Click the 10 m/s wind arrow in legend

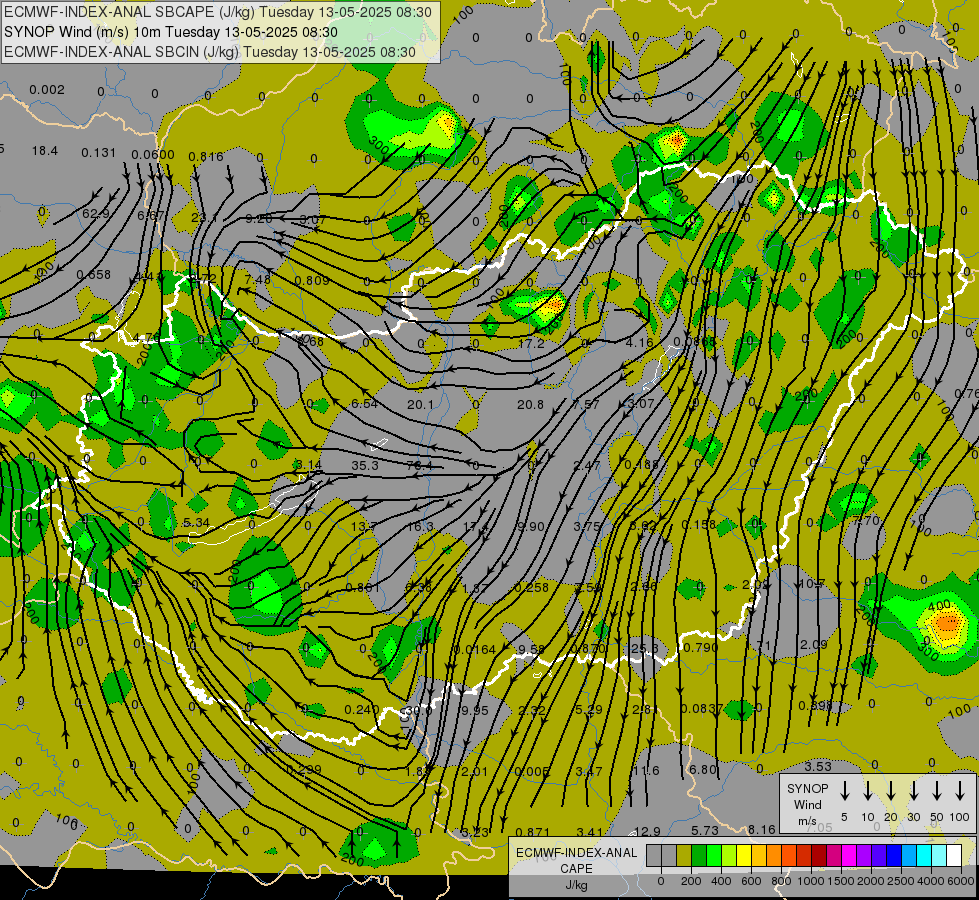pos(868,791)
